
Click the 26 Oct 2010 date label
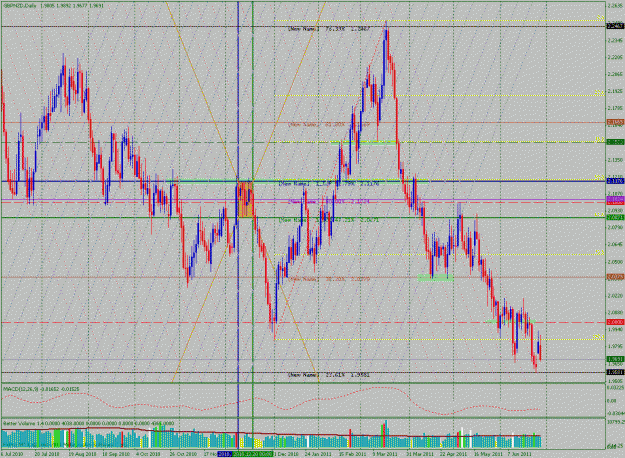[x=183, y=454]
